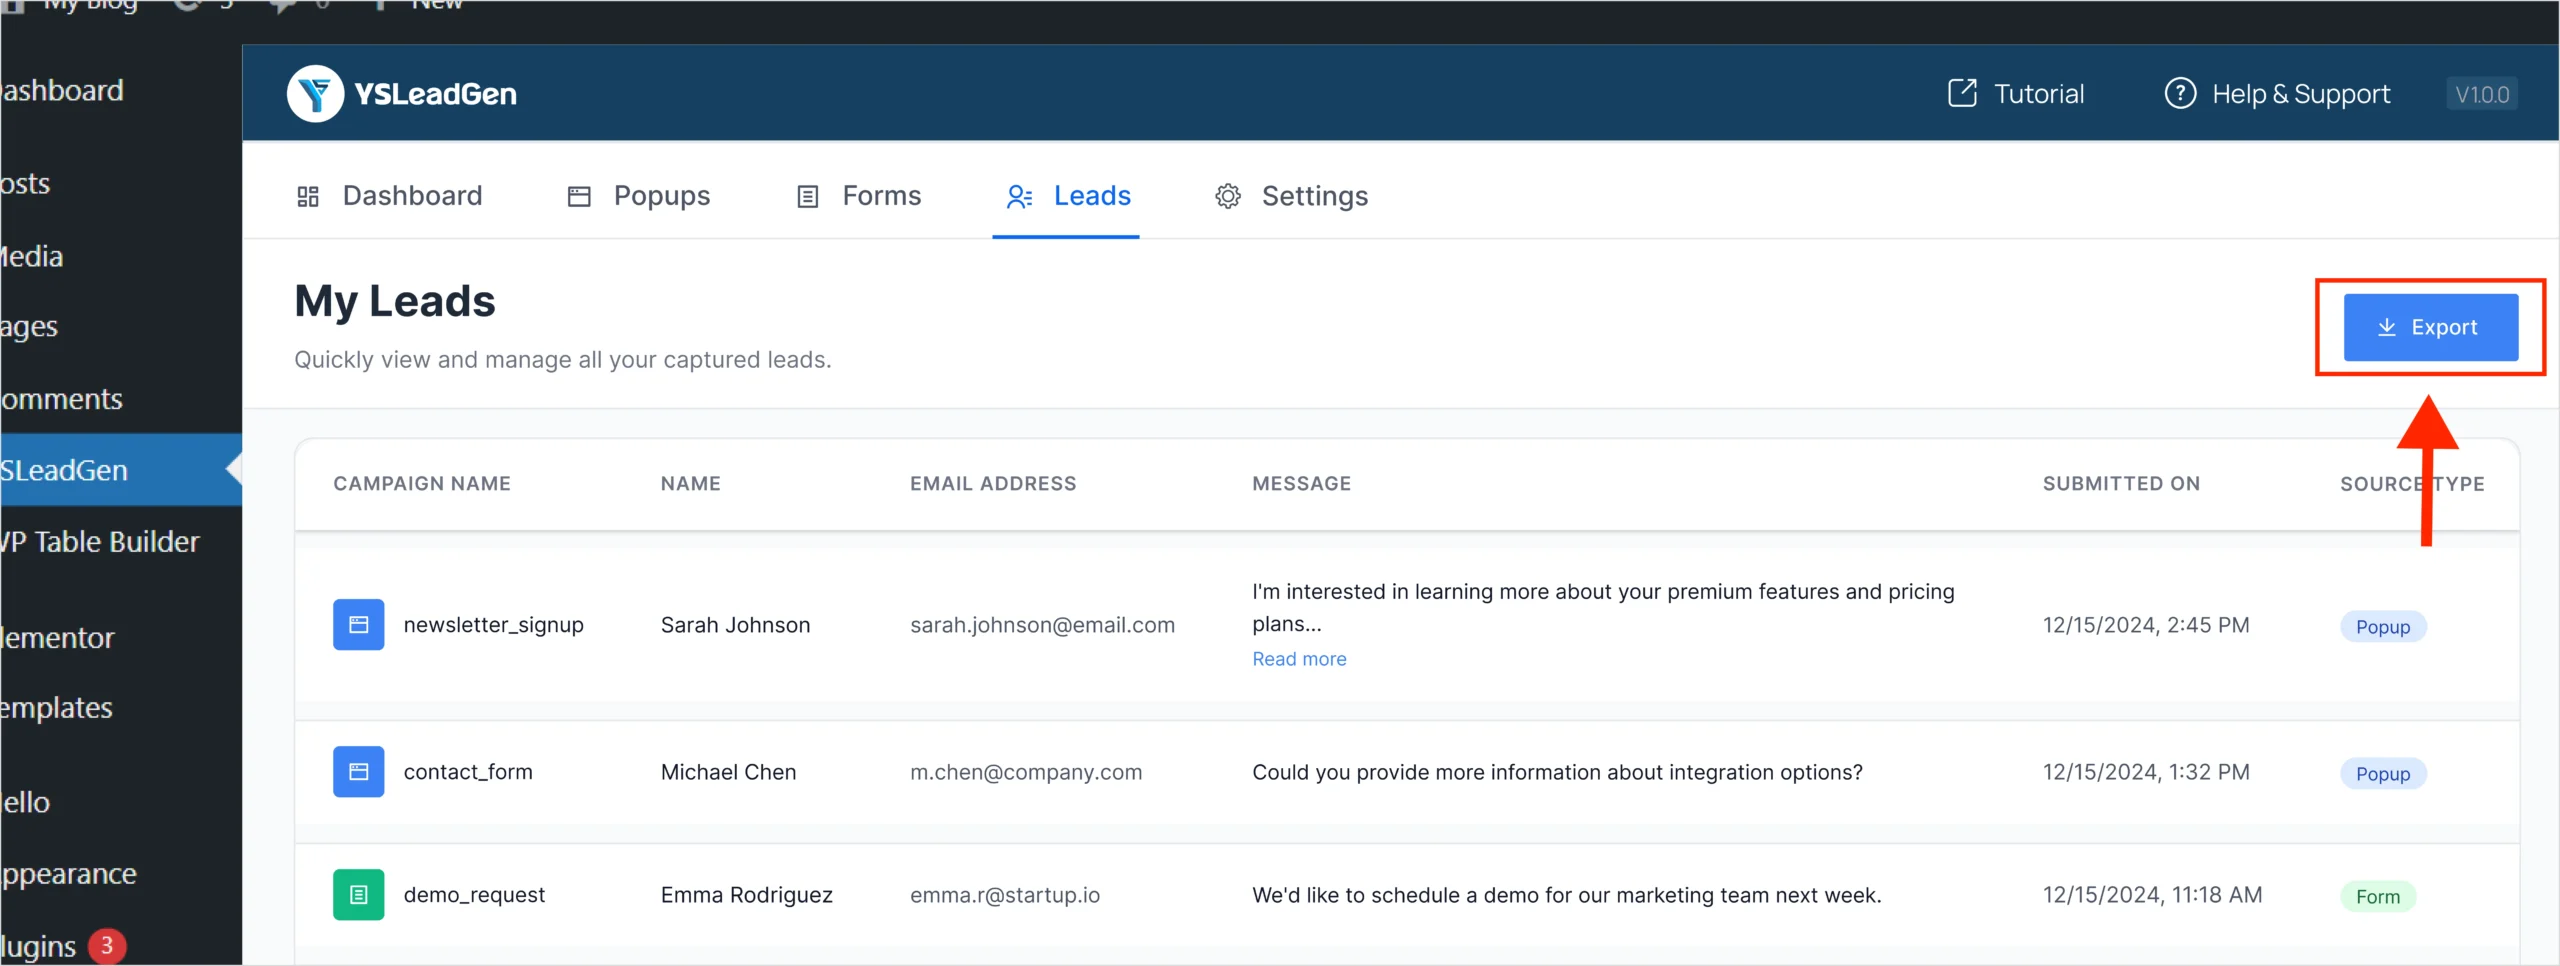Click the name Emma Rodriguez
The image size is (2560, 966).
tap(747, 895)
